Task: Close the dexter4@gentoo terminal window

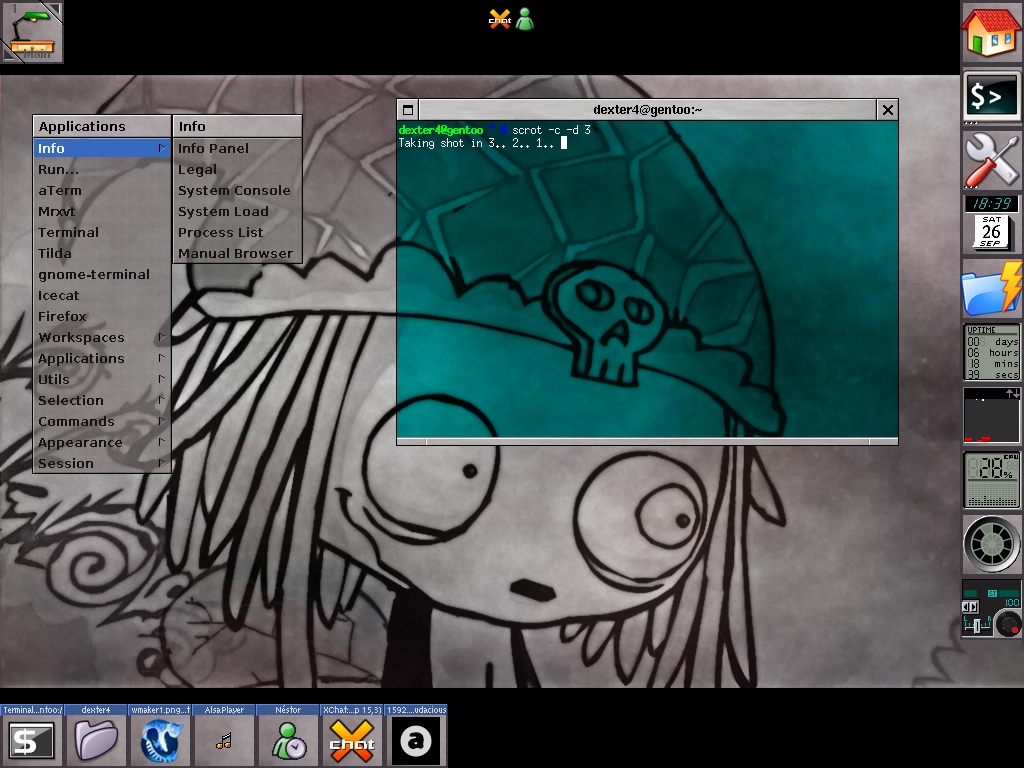Action: click(x=888, y=110)
